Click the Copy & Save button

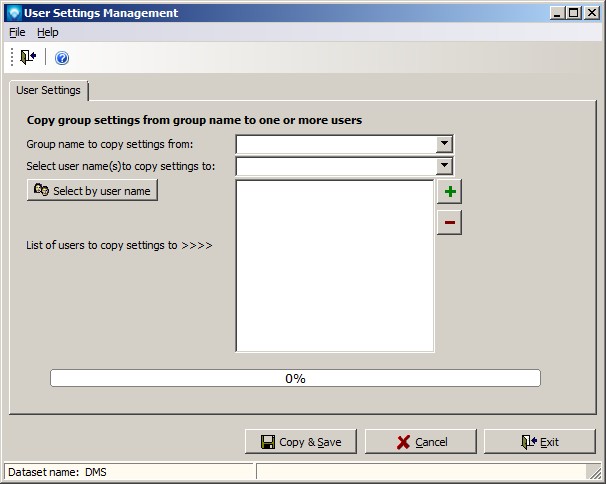coord(301,442)
